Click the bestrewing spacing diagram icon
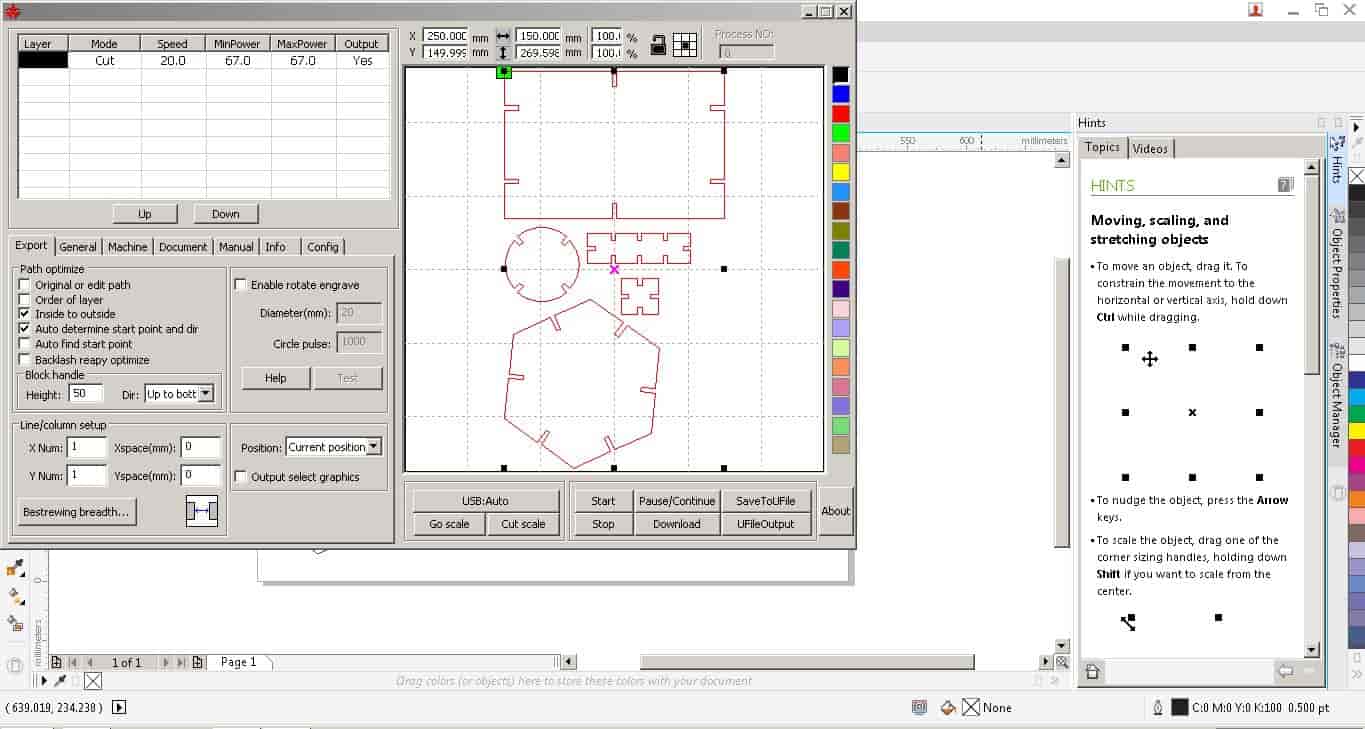1365x729 pixels. [202, 512]
